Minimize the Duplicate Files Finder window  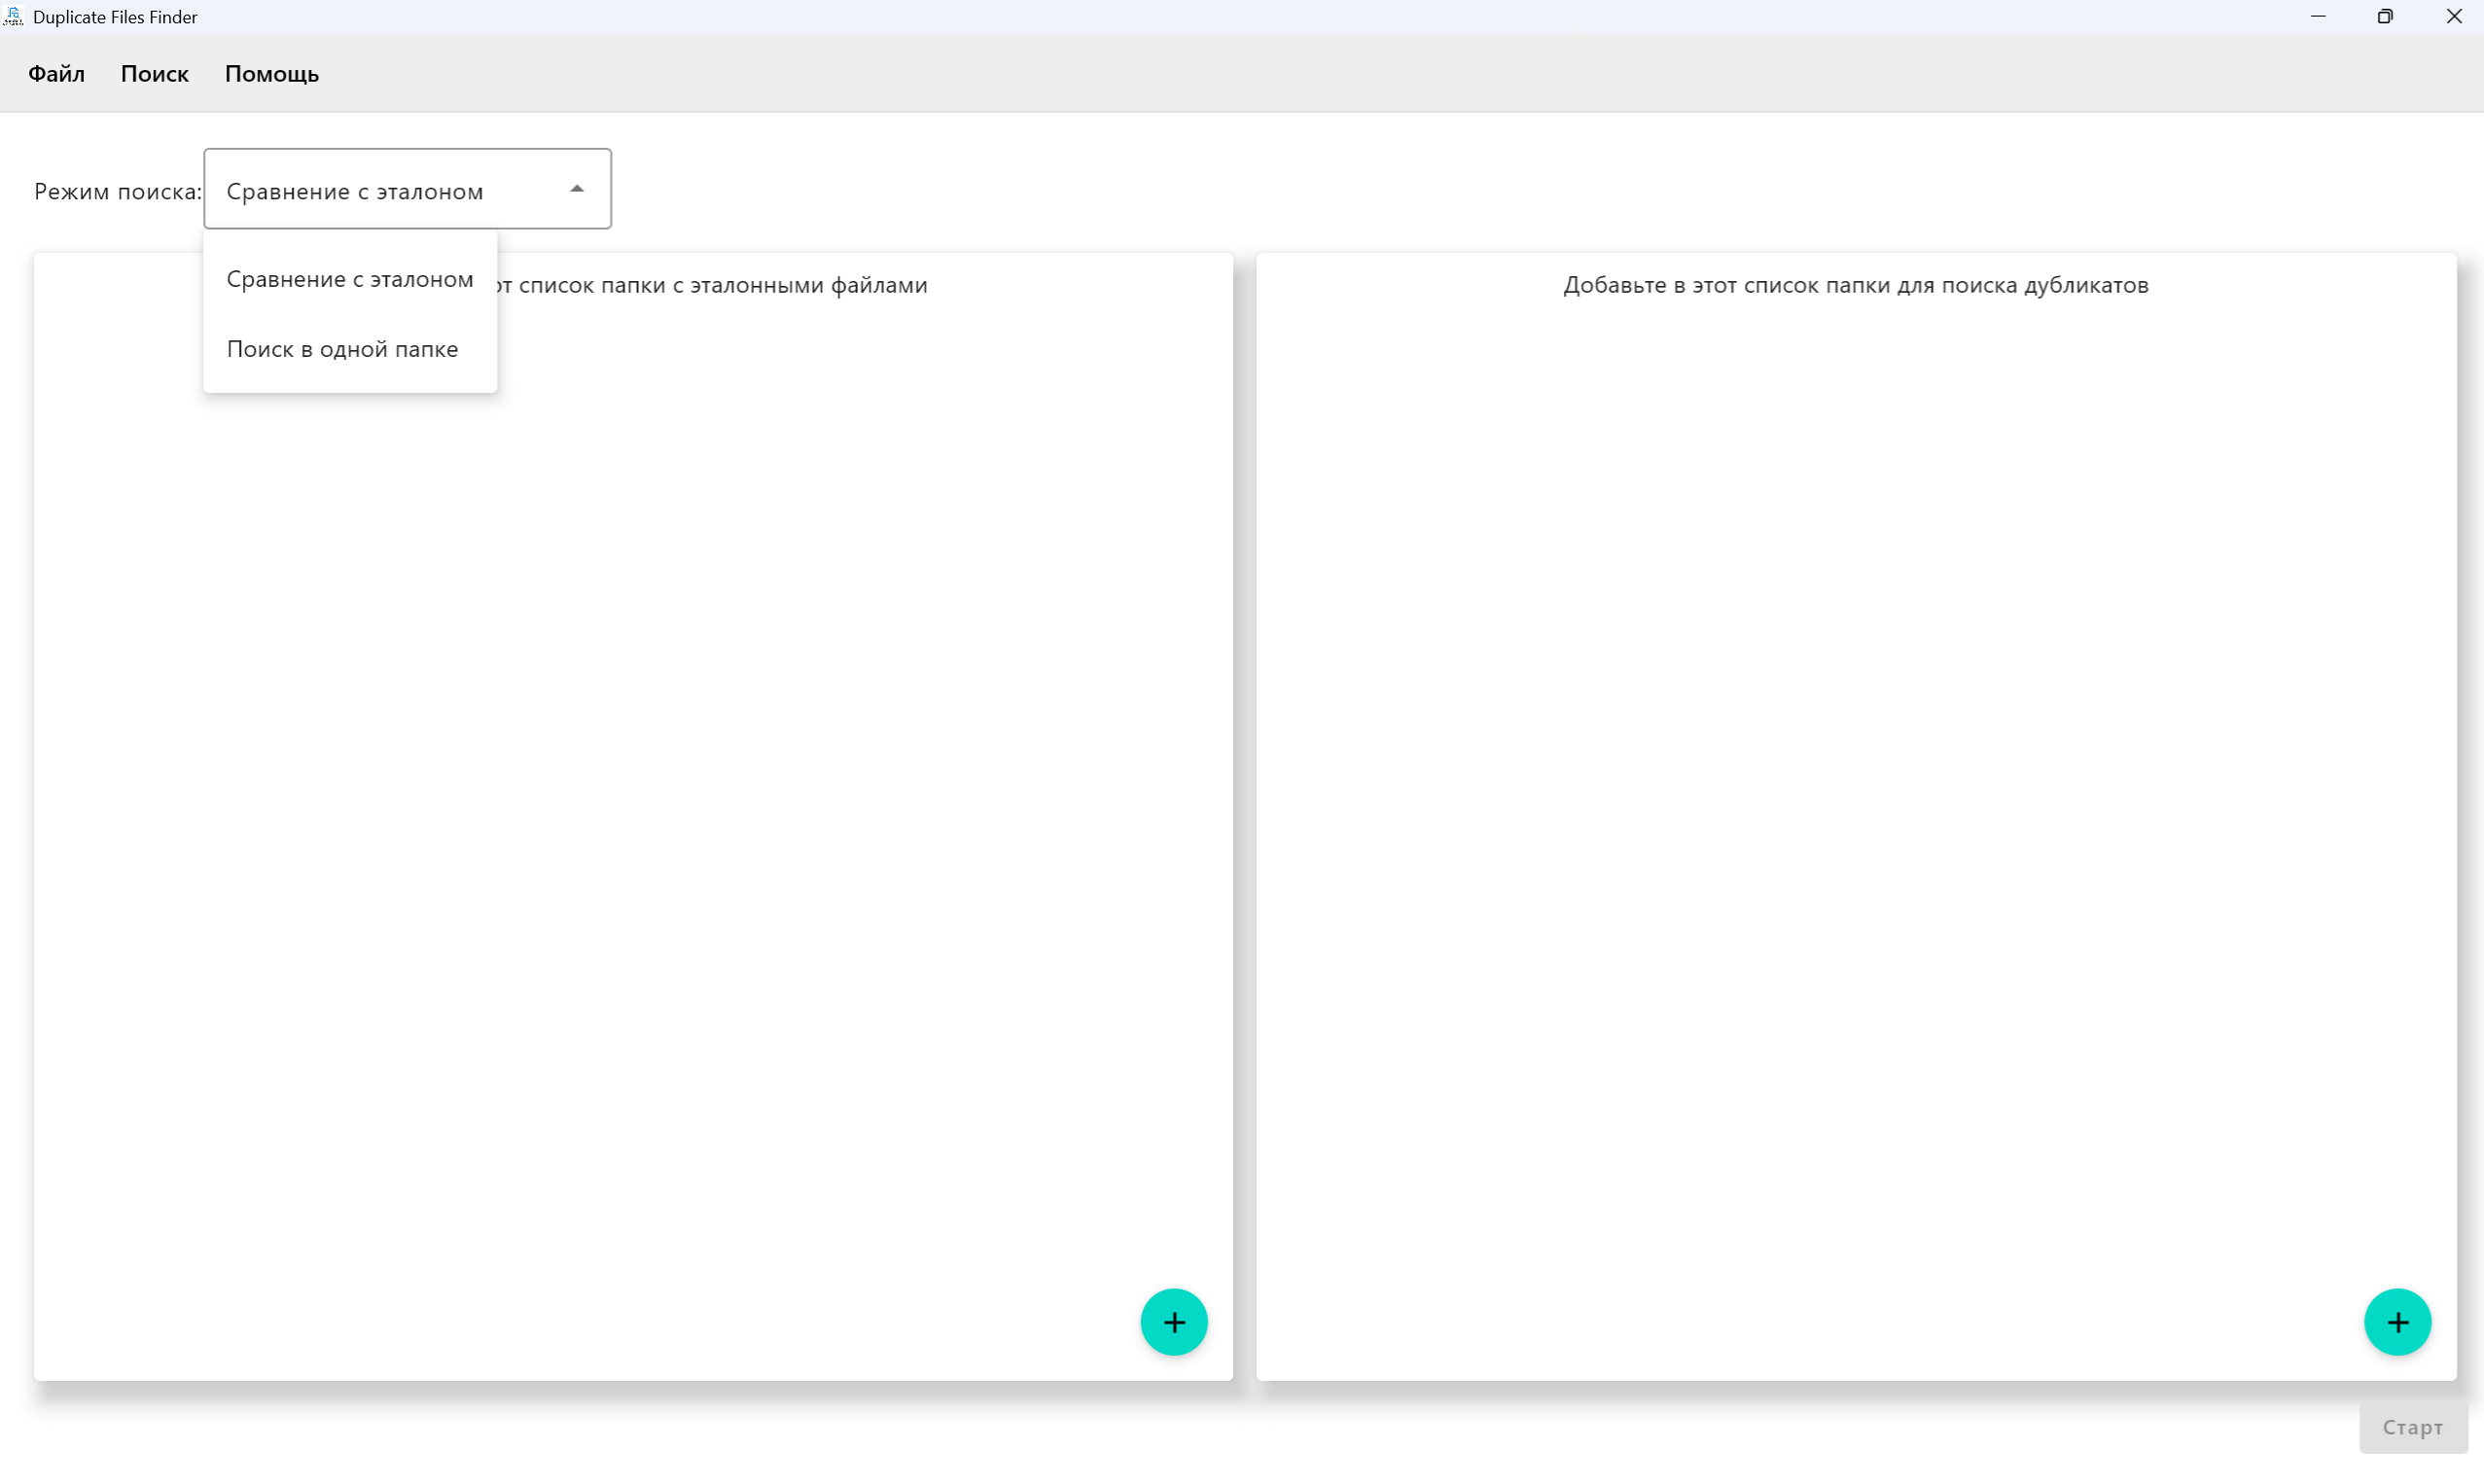click(2317, 16)
